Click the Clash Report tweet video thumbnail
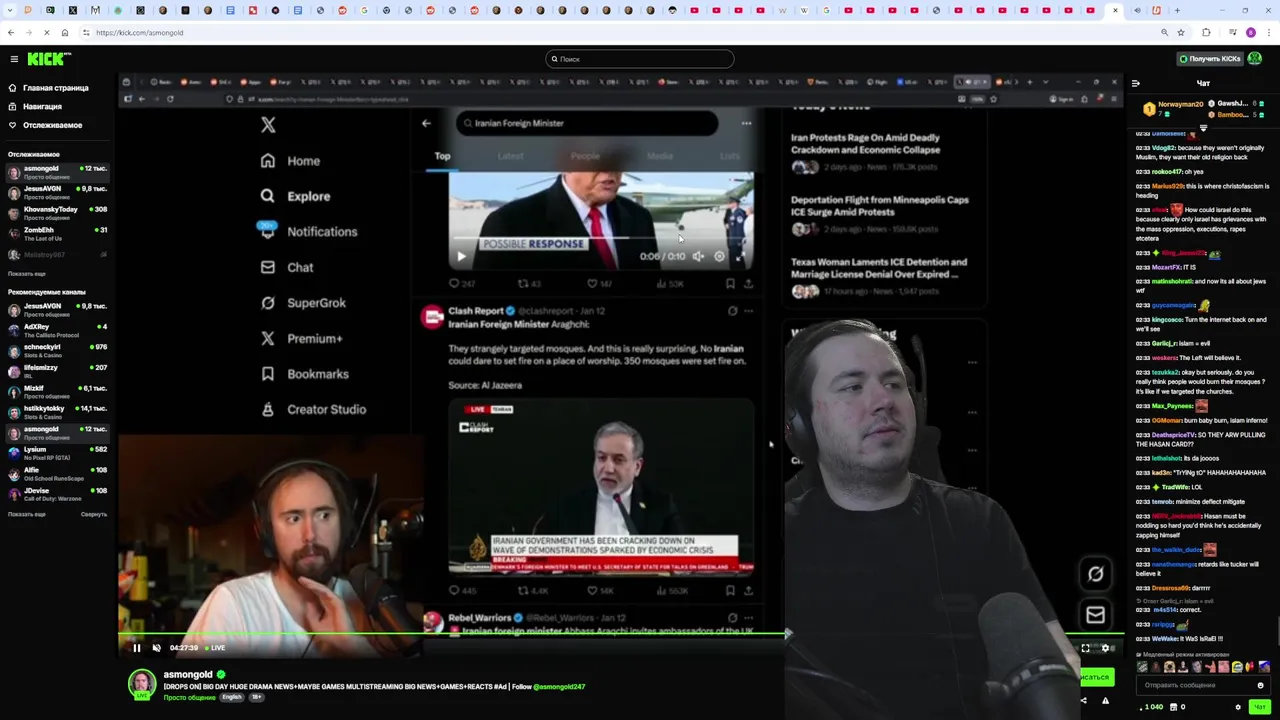The image size is (1280, 720). pos(600,487)
